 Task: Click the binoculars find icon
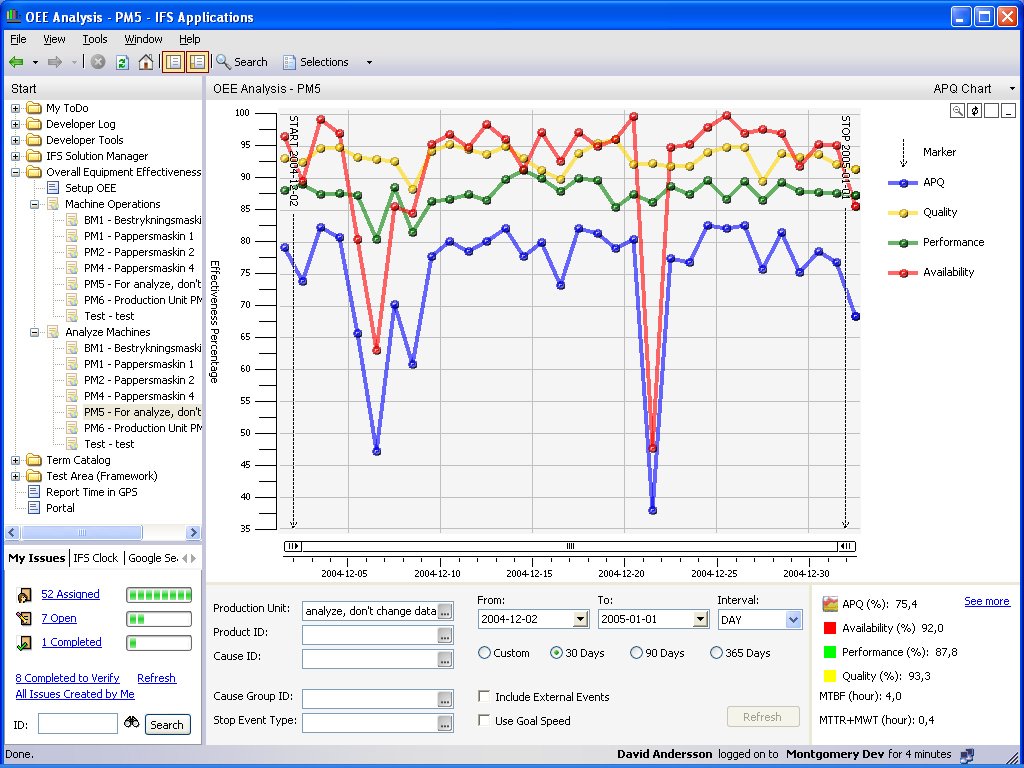(x=132, y=722)
